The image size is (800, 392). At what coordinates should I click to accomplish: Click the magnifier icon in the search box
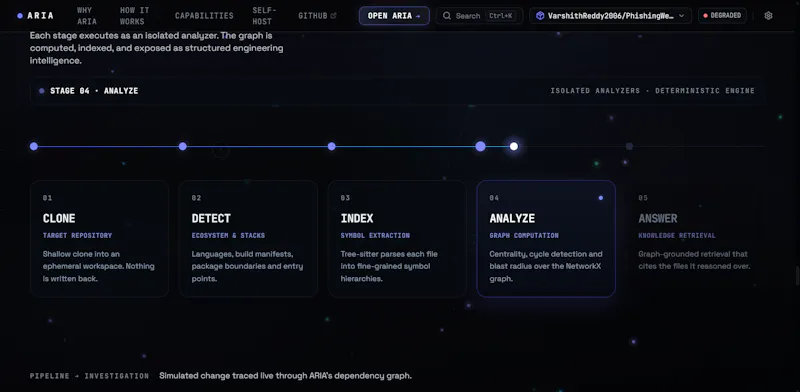click(x=447, y=16)
